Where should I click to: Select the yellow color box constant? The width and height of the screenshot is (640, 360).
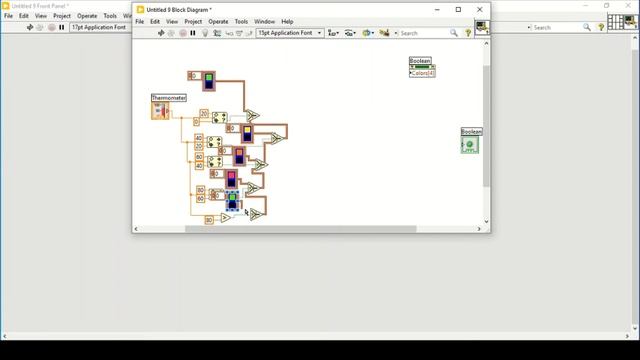pyautogui.click(x=247, y=133)
